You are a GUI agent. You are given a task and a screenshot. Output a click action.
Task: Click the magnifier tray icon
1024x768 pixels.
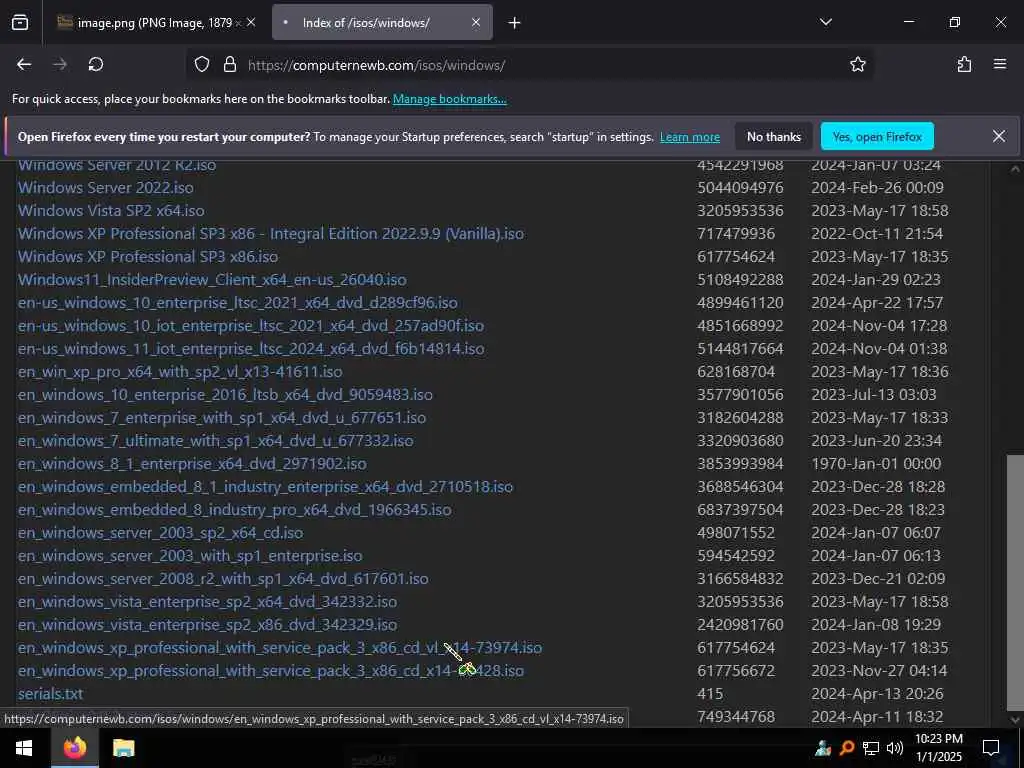(x=847, y=748)
